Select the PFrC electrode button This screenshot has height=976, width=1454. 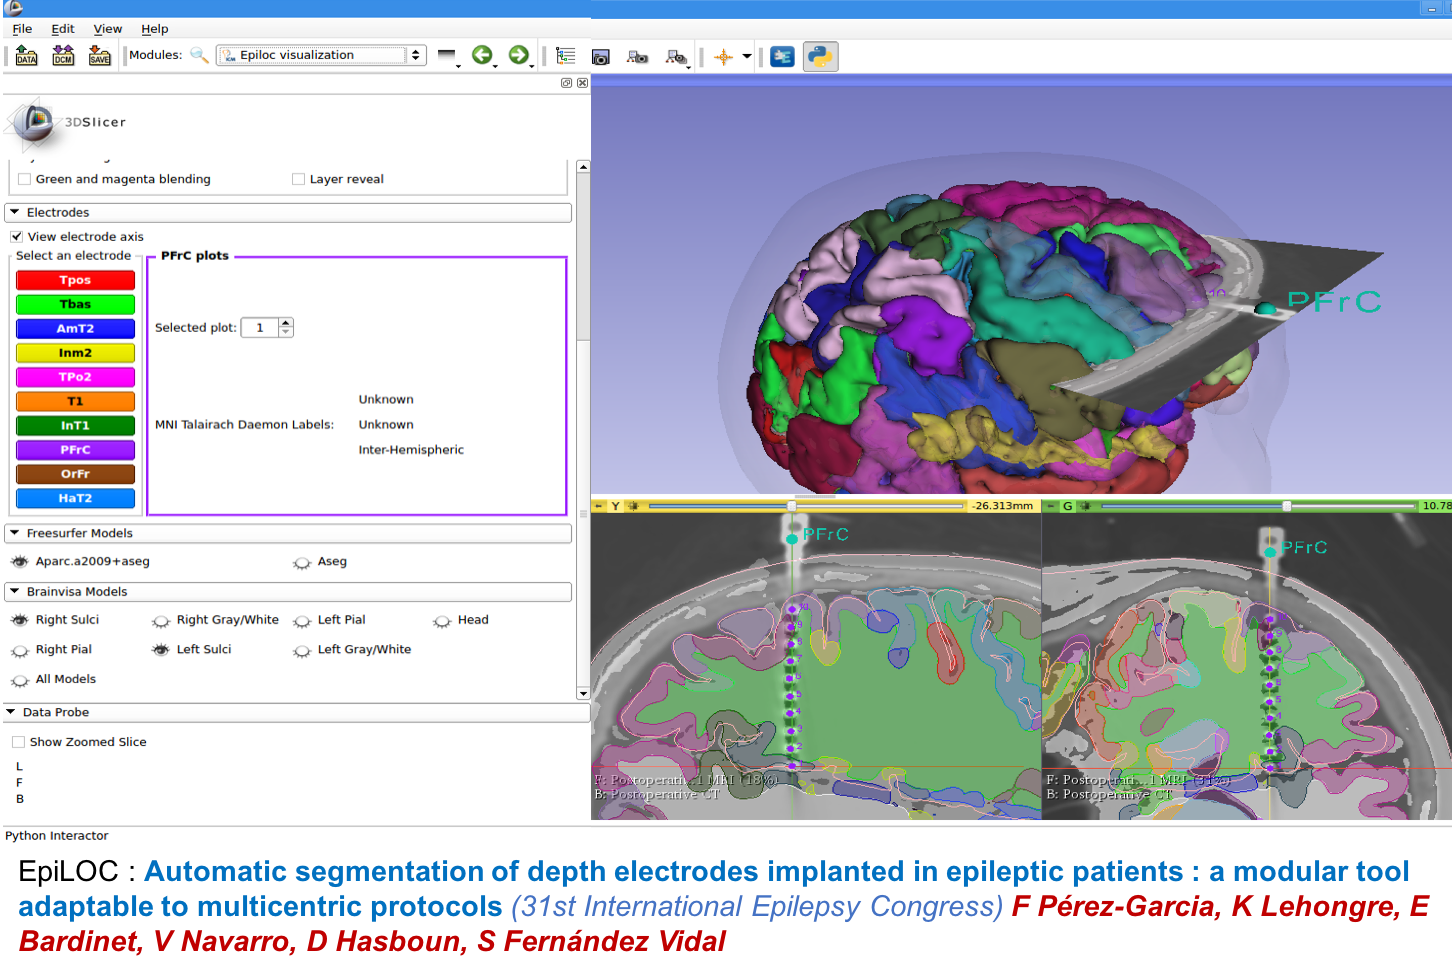pyautogui.click(x=75, y=450)
